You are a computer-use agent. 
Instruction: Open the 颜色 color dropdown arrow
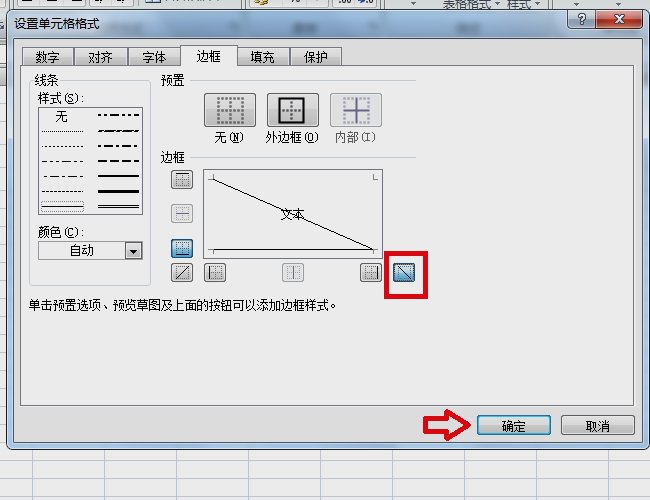[133, 251]
